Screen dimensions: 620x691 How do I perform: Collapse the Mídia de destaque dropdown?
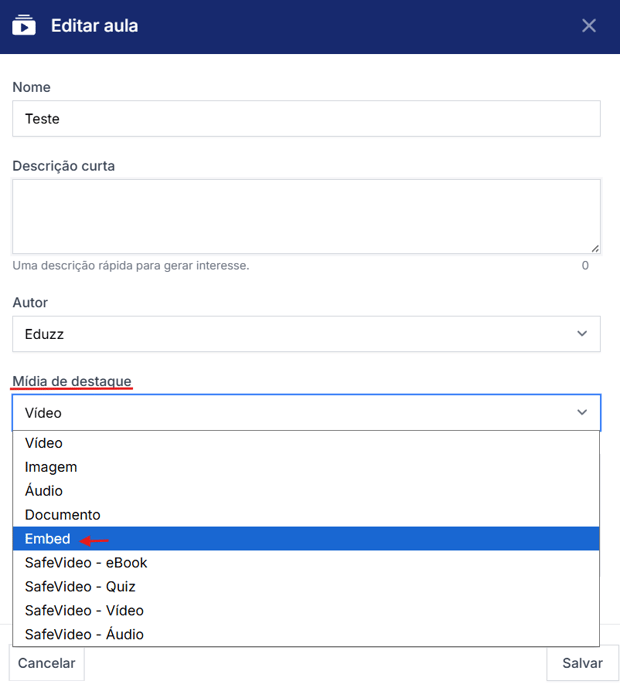coord(306,412)
